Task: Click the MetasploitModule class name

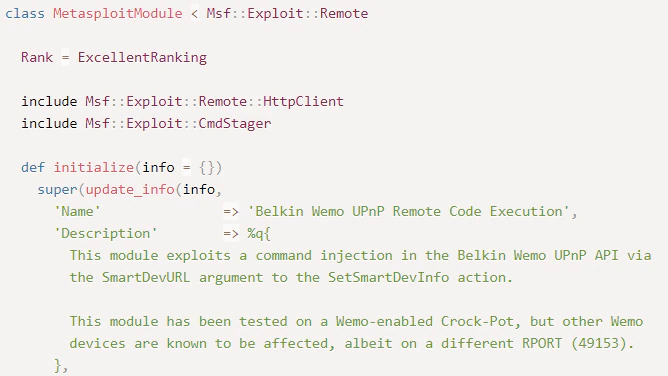Action: pos(118,13)
